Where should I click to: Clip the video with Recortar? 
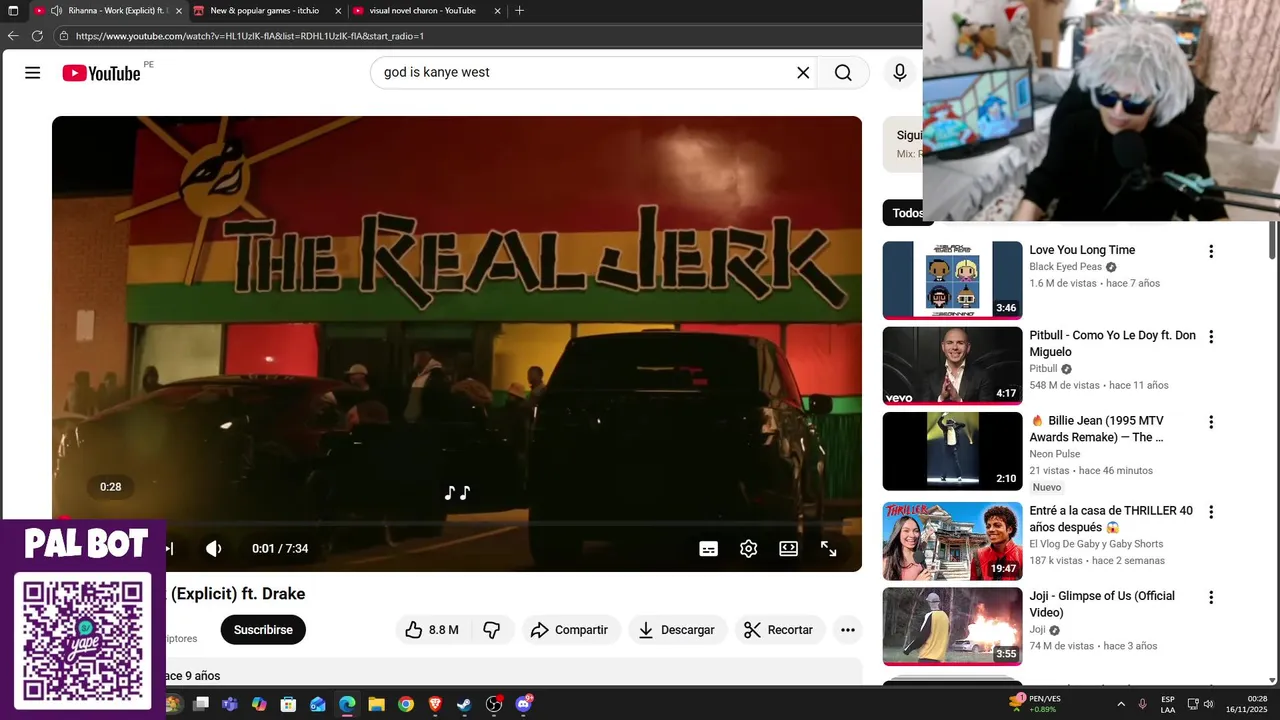pos(780,630)
